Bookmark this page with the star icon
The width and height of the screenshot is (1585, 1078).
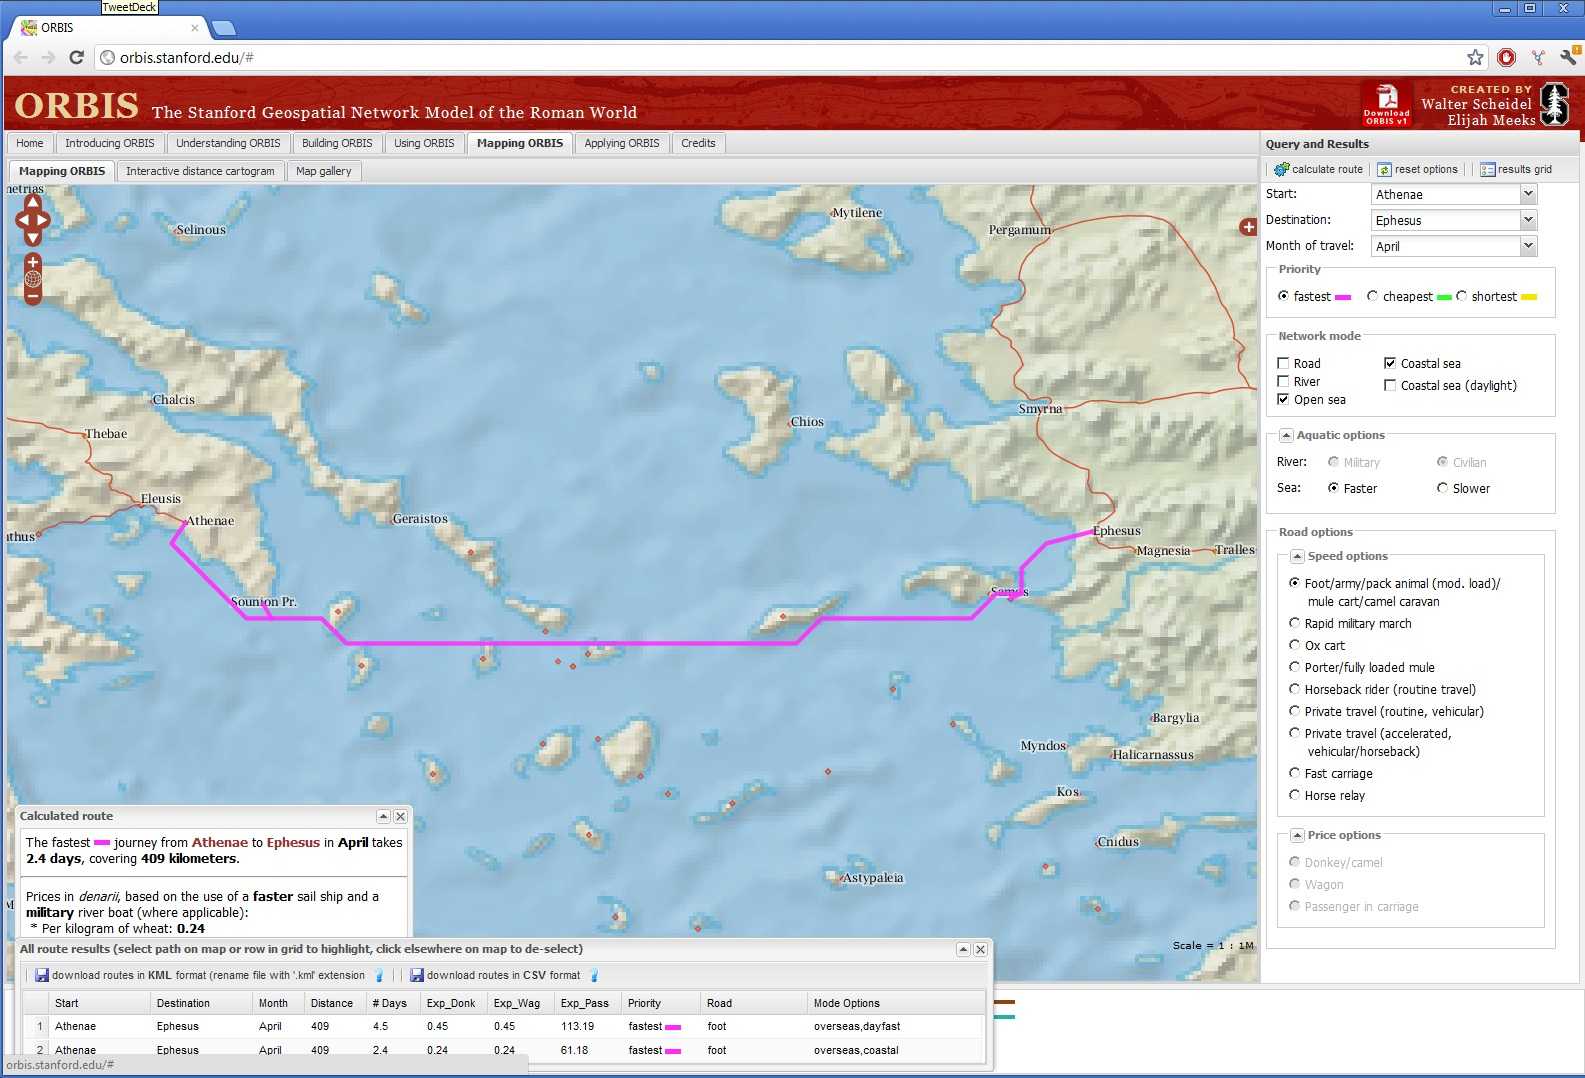pos(1475,57)
